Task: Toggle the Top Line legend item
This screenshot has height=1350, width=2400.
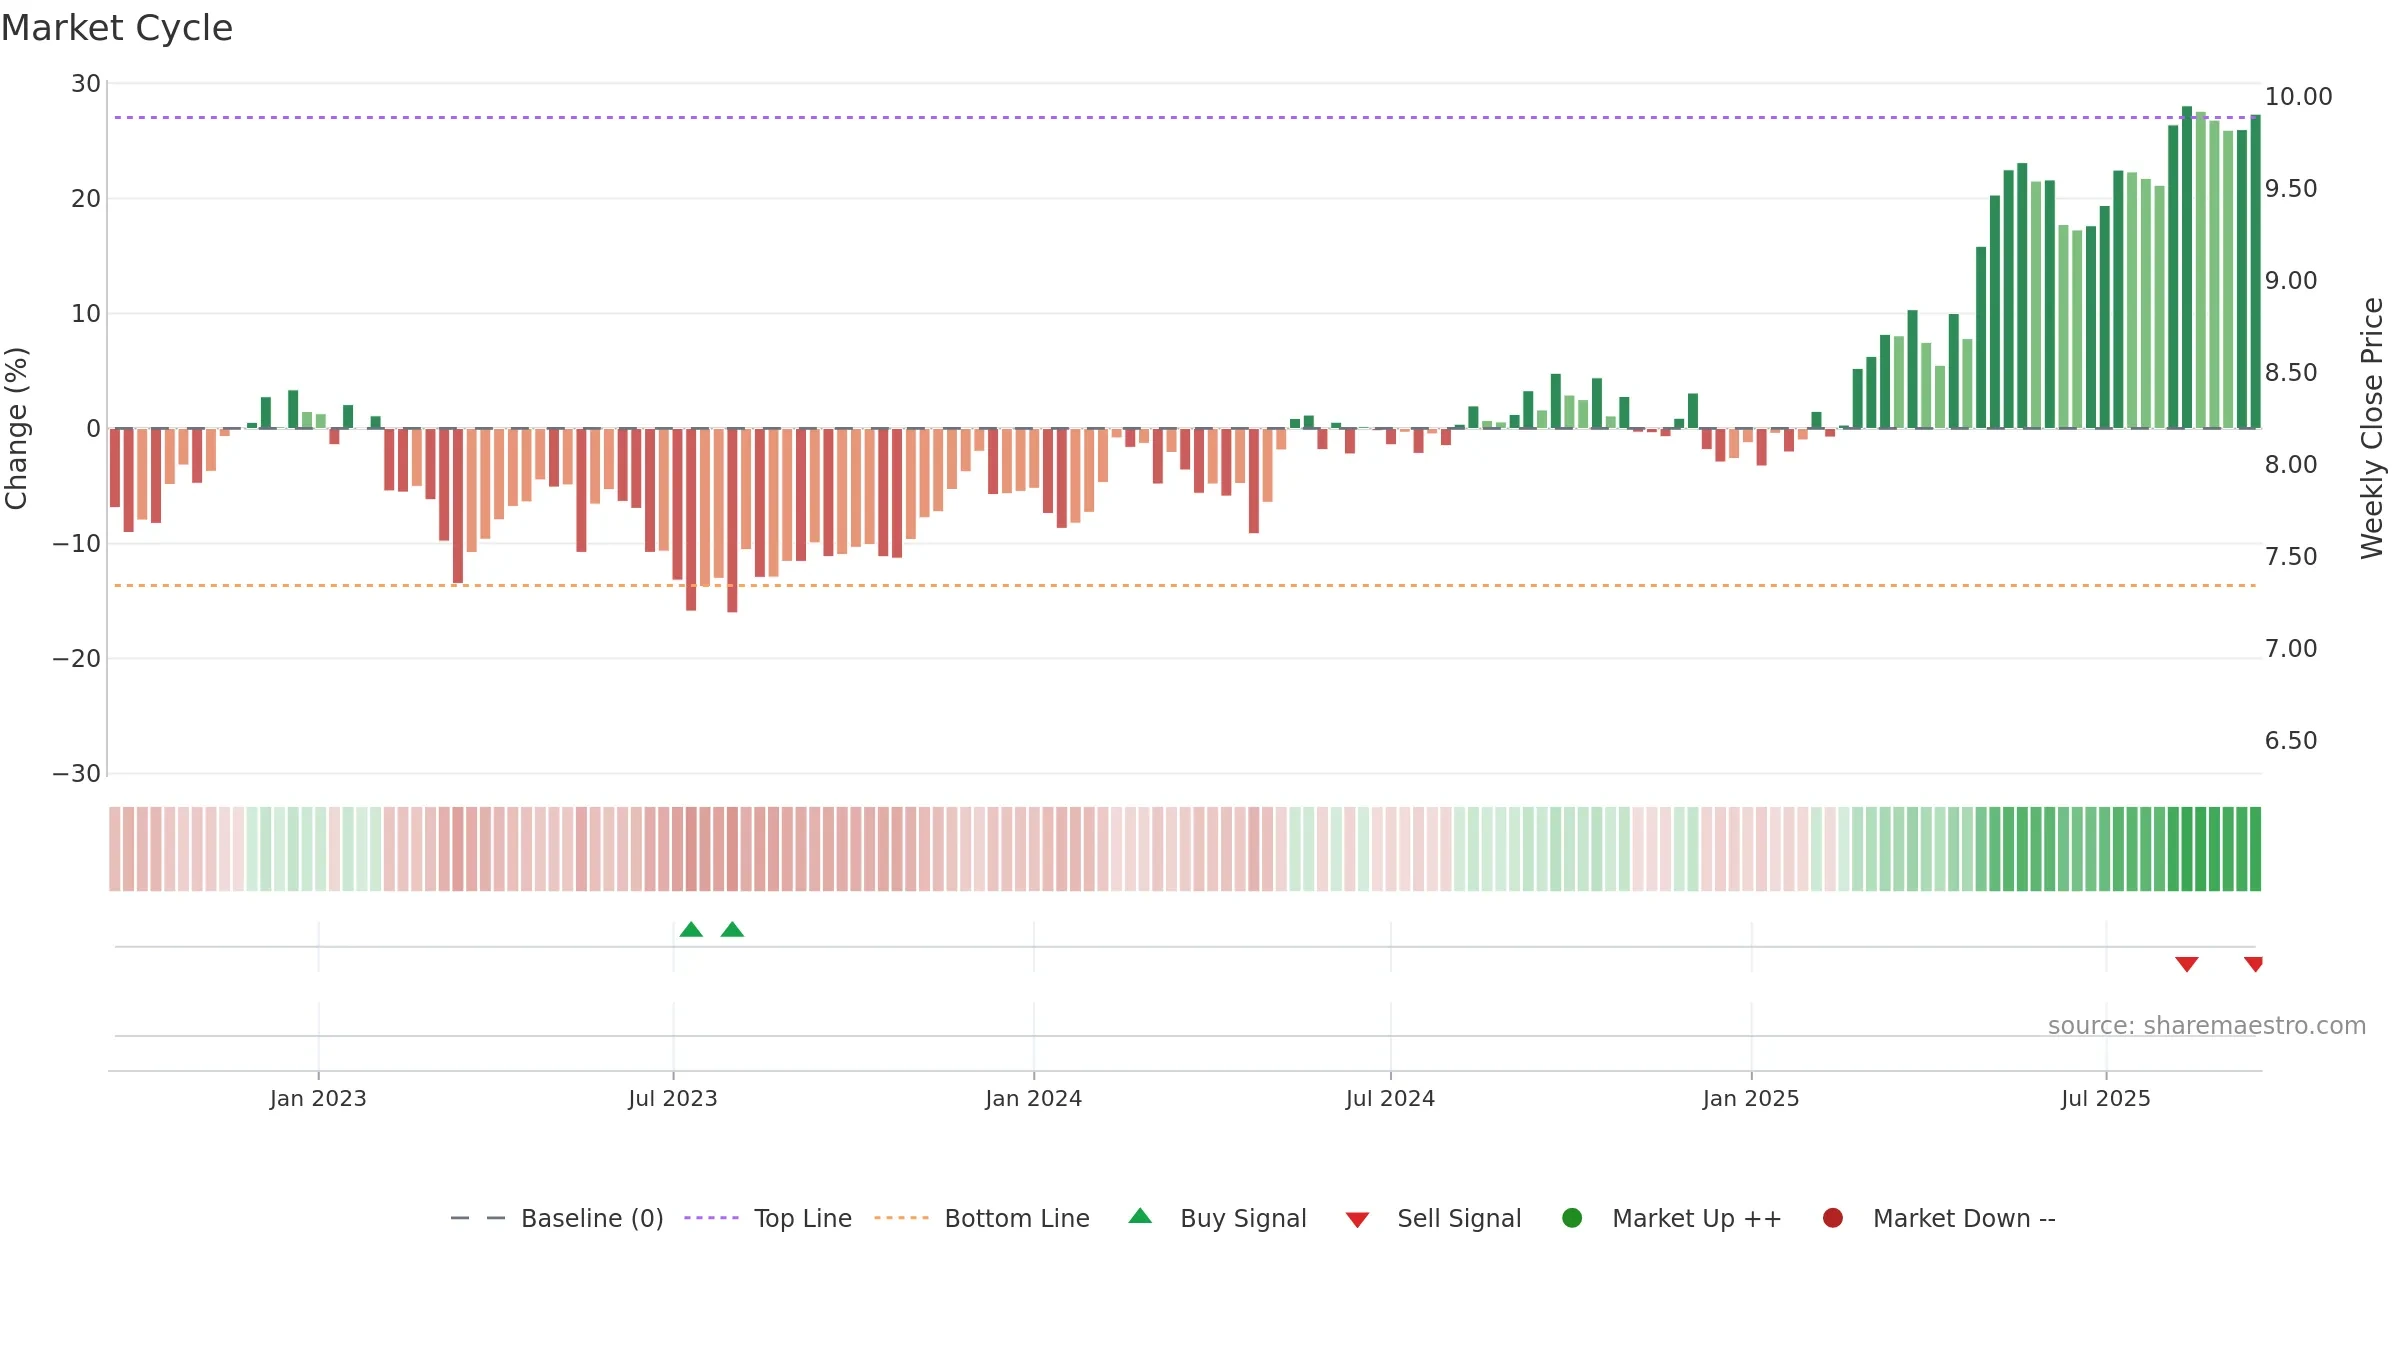Action: pos(768,1218)
